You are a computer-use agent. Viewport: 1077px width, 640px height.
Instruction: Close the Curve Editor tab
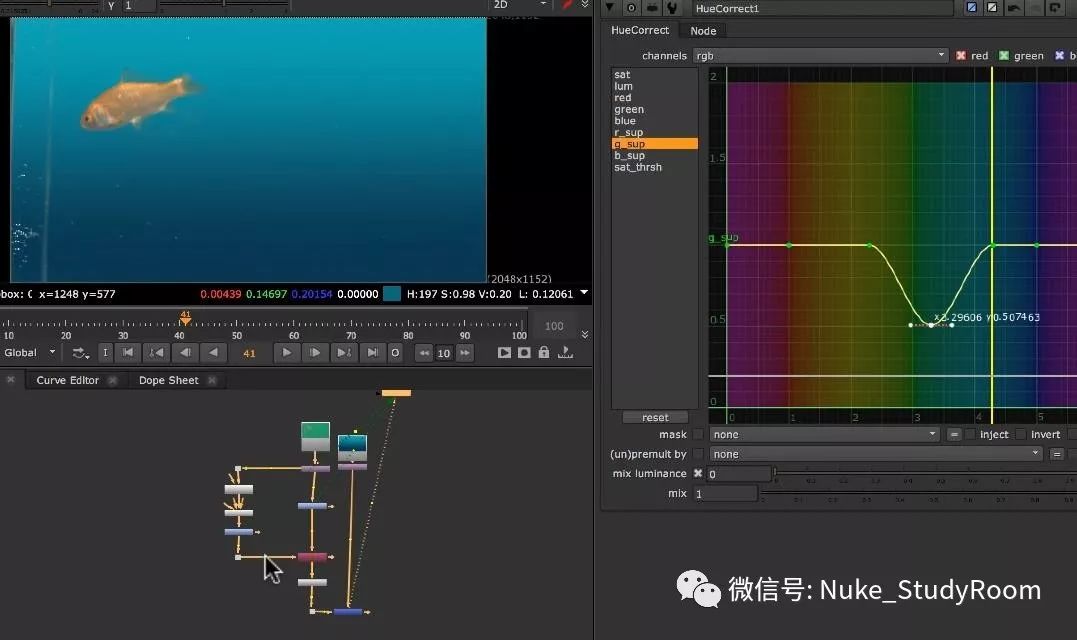[113, 380]
